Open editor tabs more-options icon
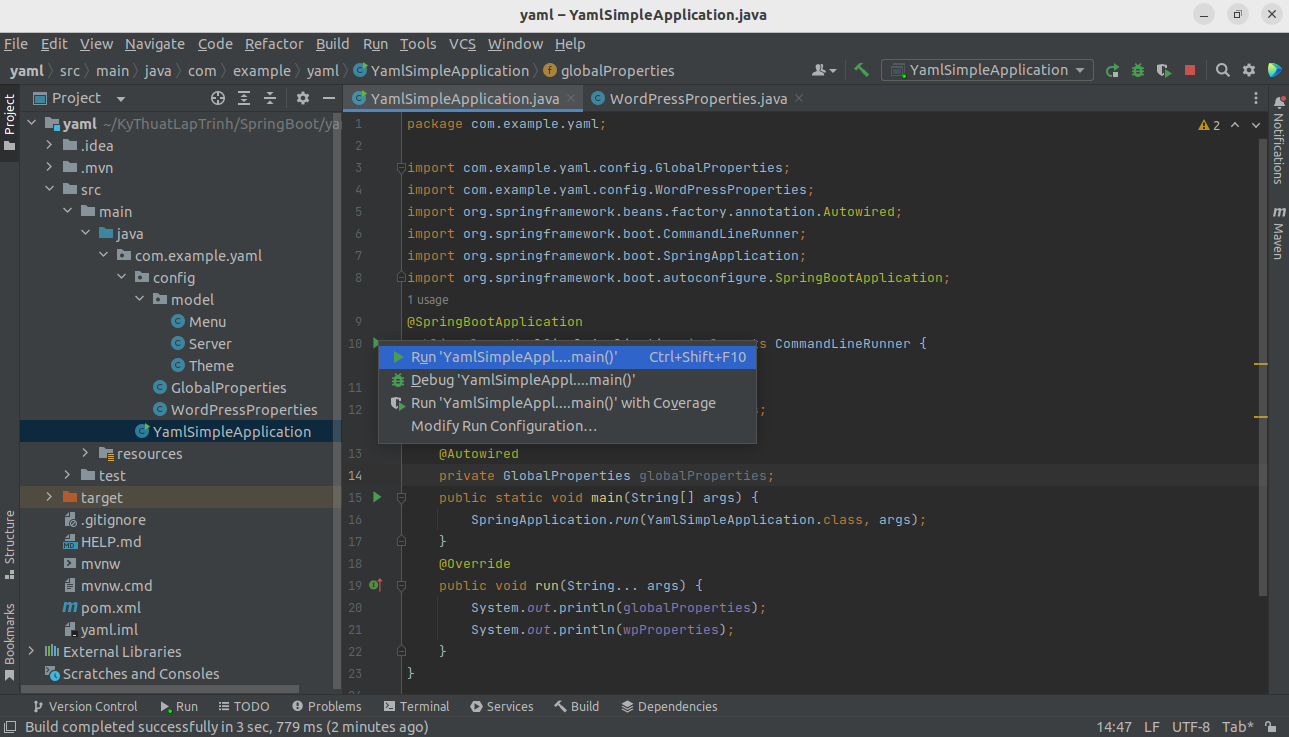This screenshot has height=737, width=1289. pos(1257,98)
